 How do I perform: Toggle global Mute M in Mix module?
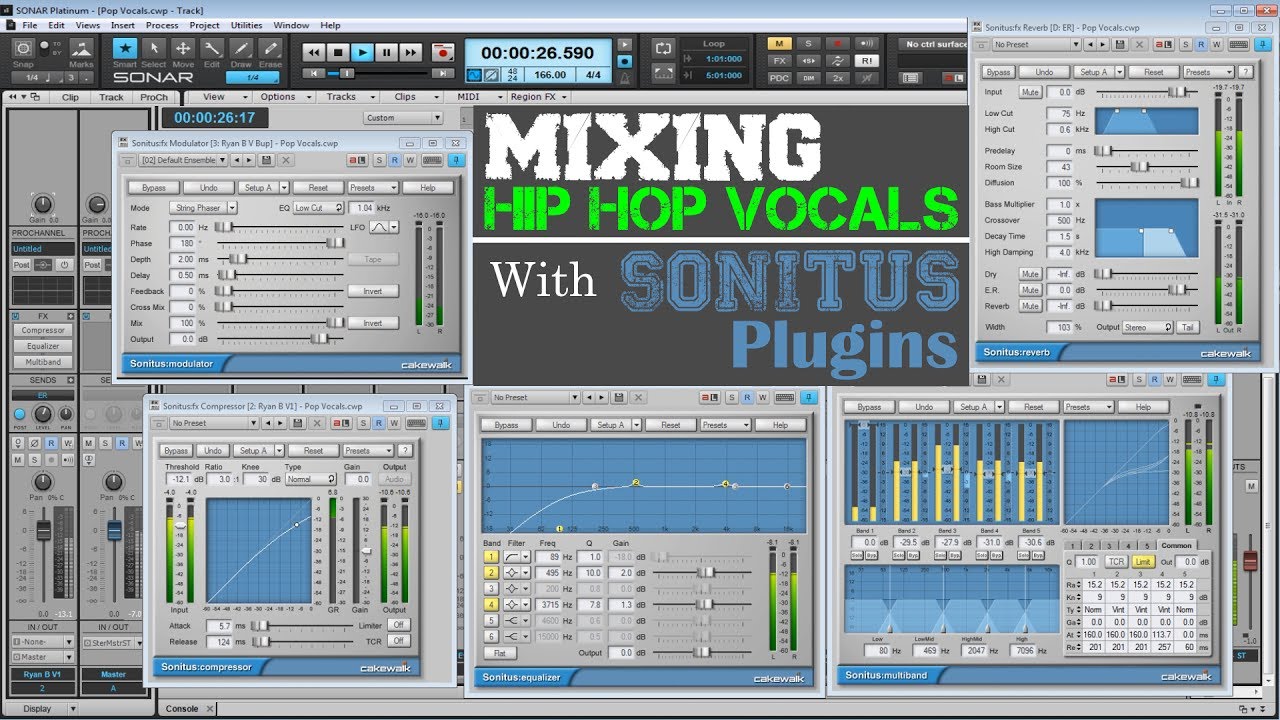pos(779,43)
